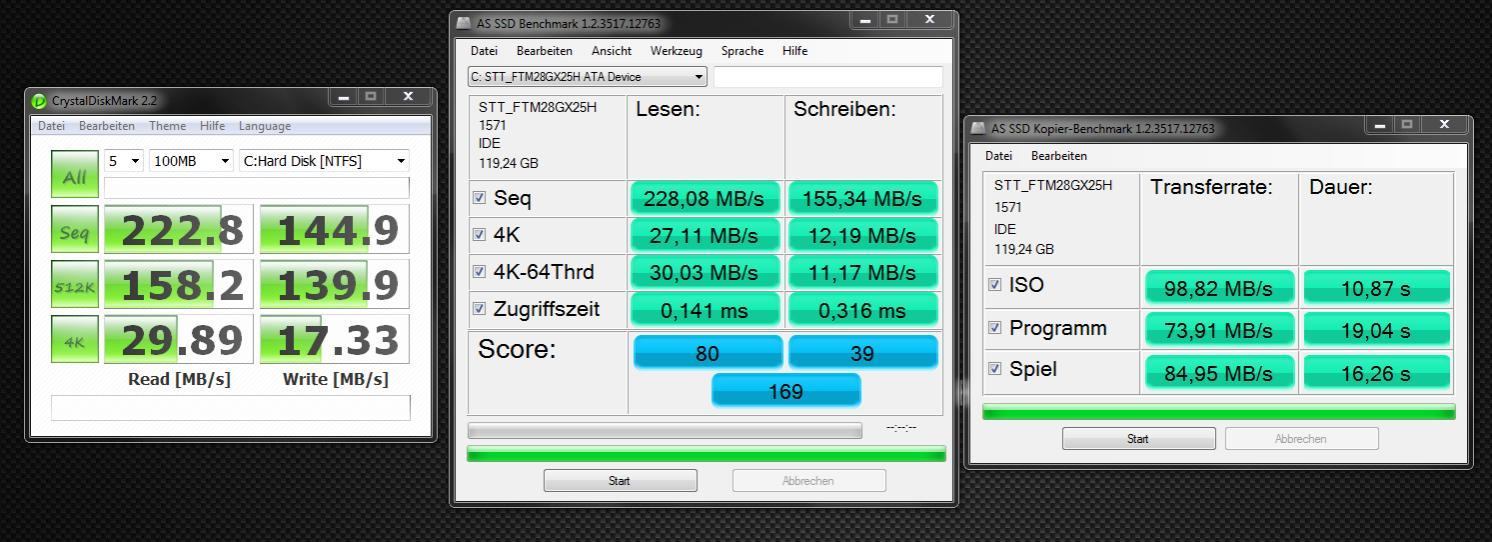This screenshot has height=542, width=1492.
Task: Toggle the Zugriffszeit test checkbox
Action: coord(479,309)
